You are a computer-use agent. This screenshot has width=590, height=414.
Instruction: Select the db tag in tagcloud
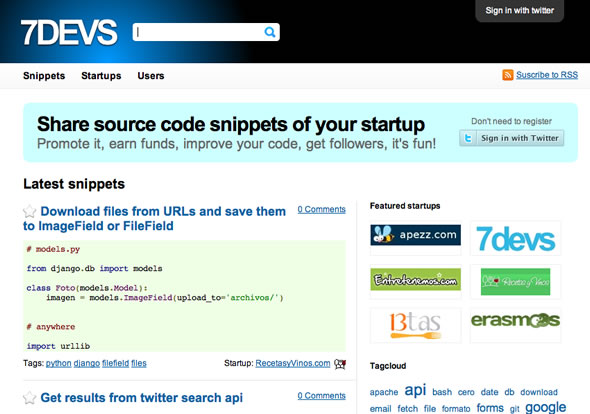pos(509,392)
